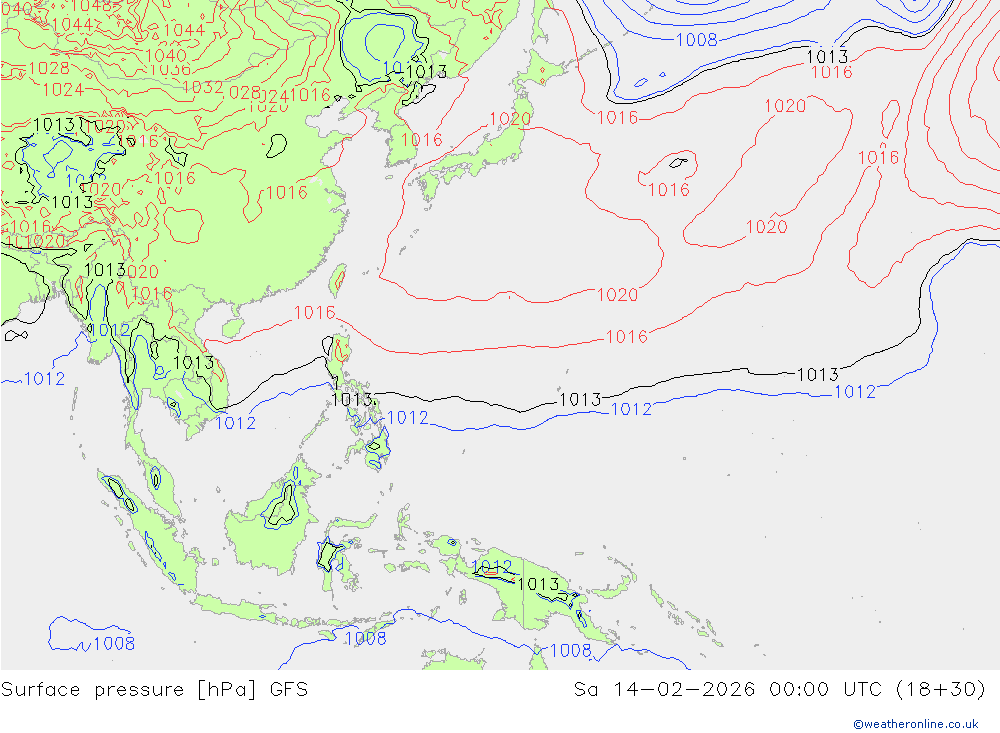The width and height of the screenshot is (1000, 733).
Task: Open the weatheronline.co.uk copyright link
Action: tap(915, 724)
